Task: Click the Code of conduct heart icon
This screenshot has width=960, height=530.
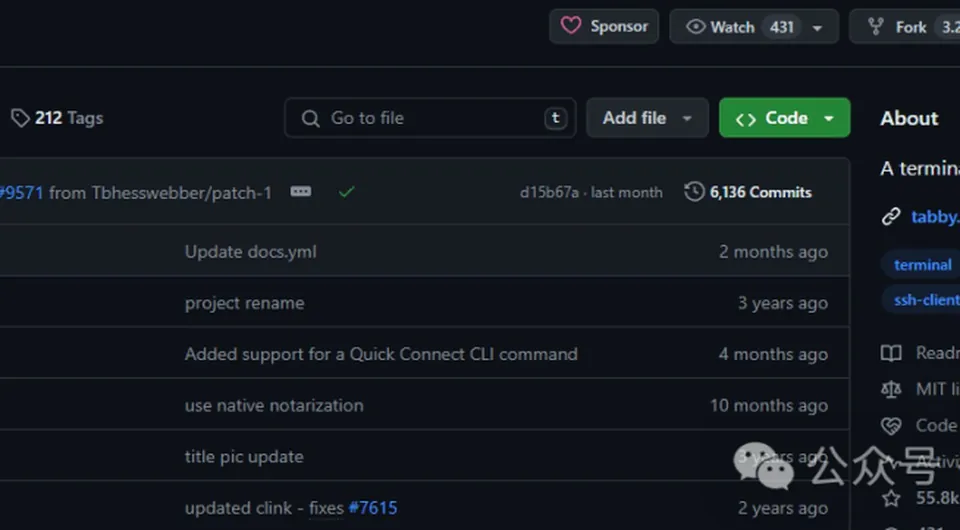Action: [891, 425]
